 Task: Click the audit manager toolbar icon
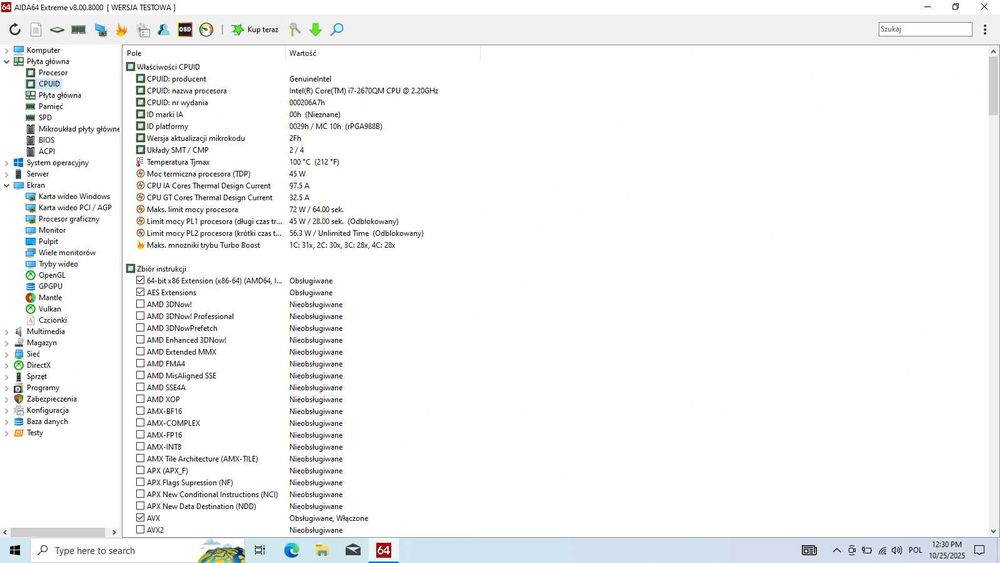pyautogui.click(x=143, y=29)
